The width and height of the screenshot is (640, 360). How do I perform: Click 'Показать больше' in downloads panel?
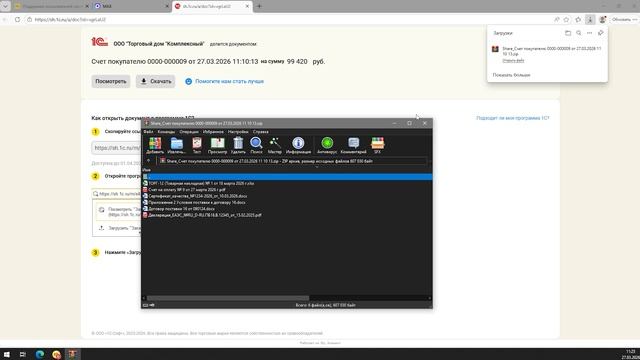pyautogui.click(x=511, y=75)
